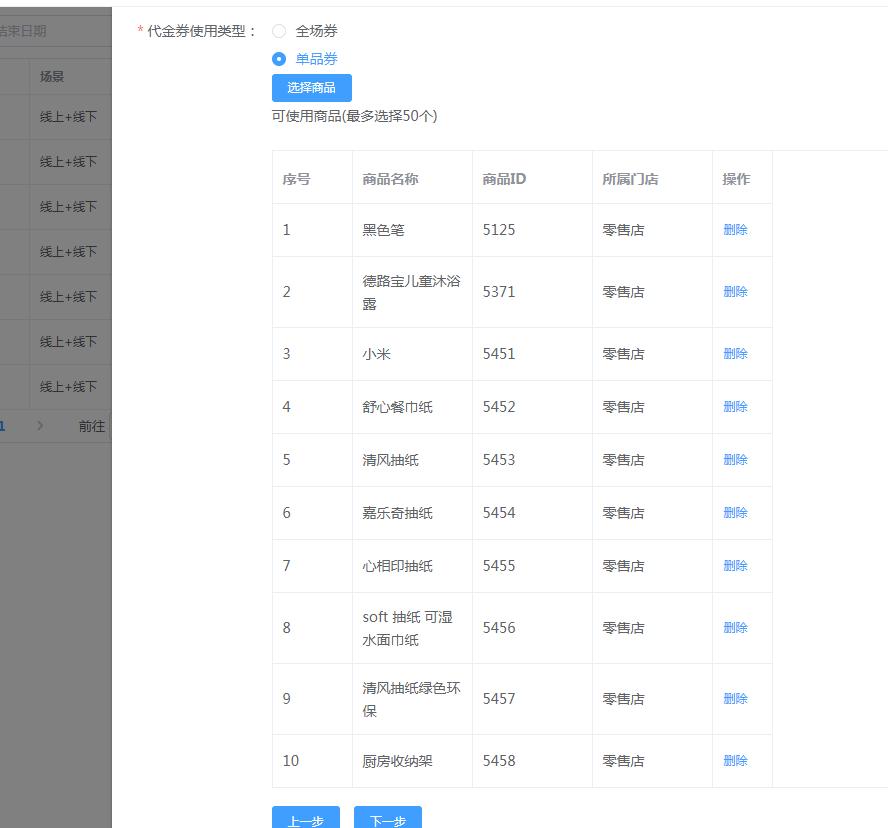Delete the 小米 product row
This screenshot has width=888, height=828.
click(x=735, y=353)
